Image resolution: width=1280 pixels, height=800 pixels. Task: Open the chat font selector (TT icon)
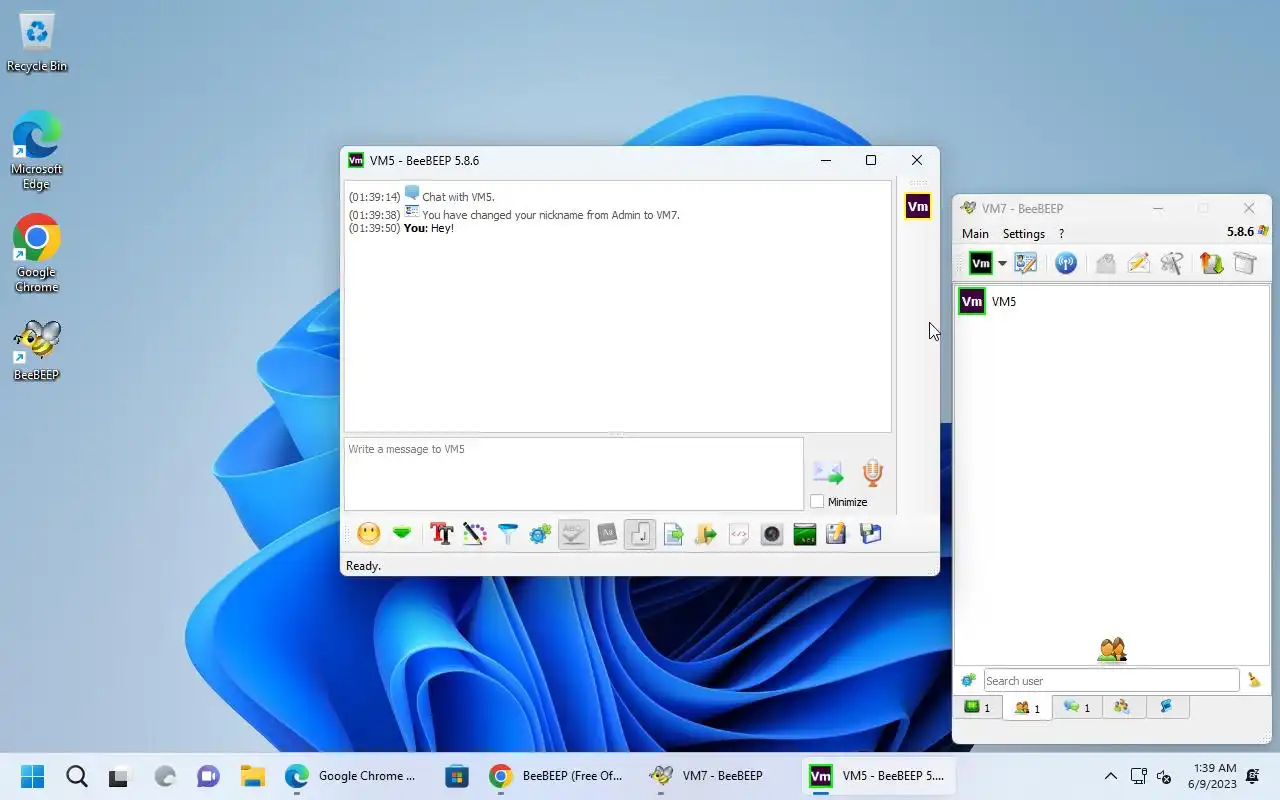[x=442, y=534]
